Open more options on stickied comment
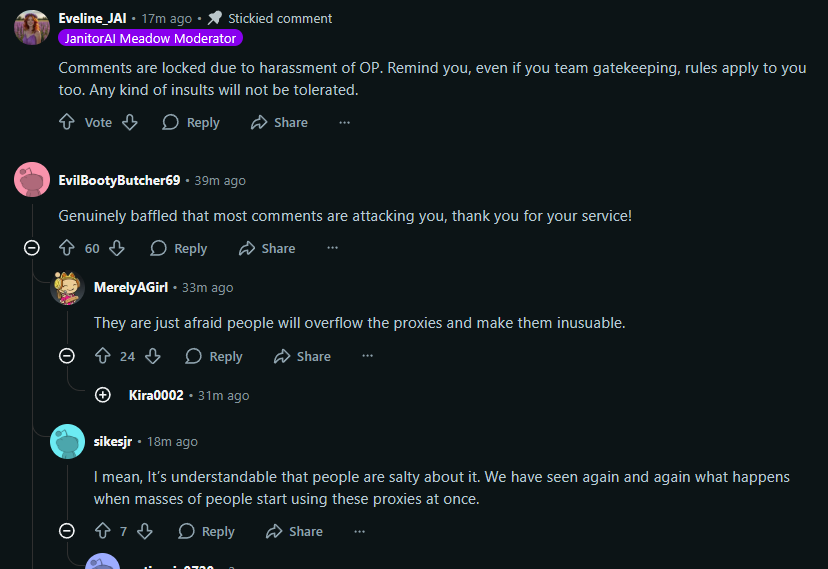The width and height of the screenshot is (828, 569). pyautogui.click(x=344, y=122)
